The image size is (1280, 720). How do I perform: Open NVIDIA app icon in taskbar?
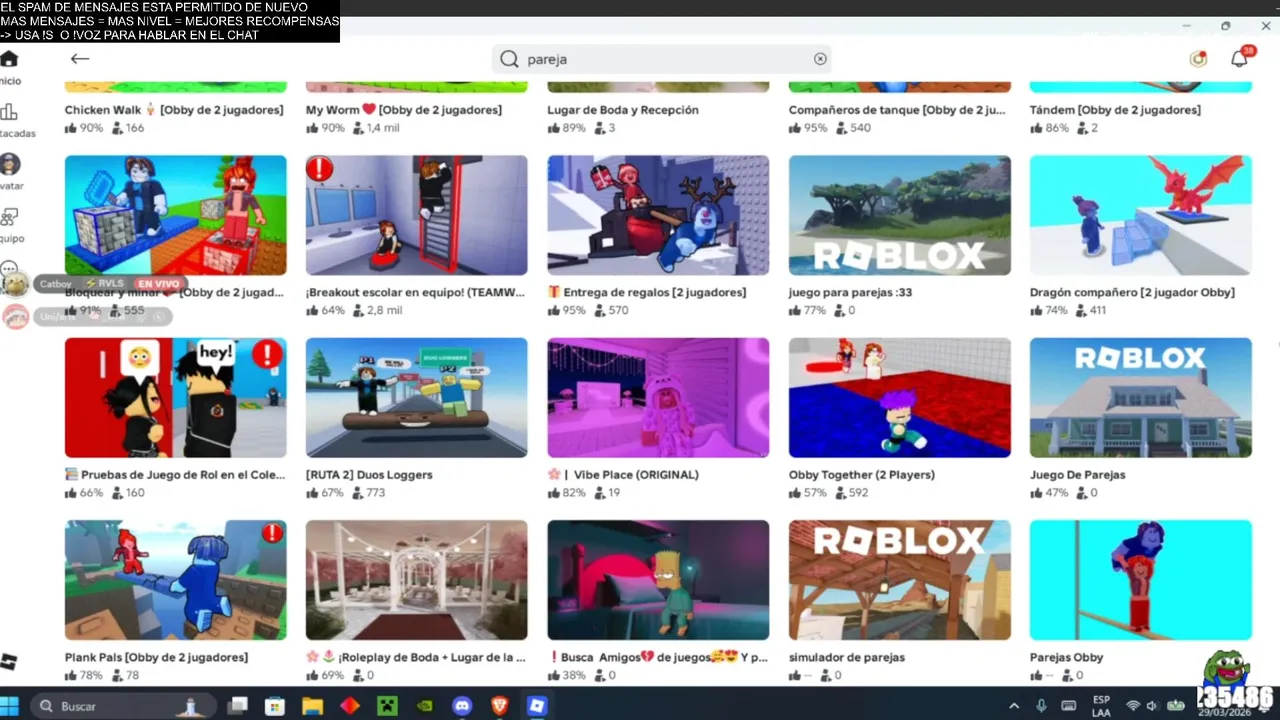point(424,706)
